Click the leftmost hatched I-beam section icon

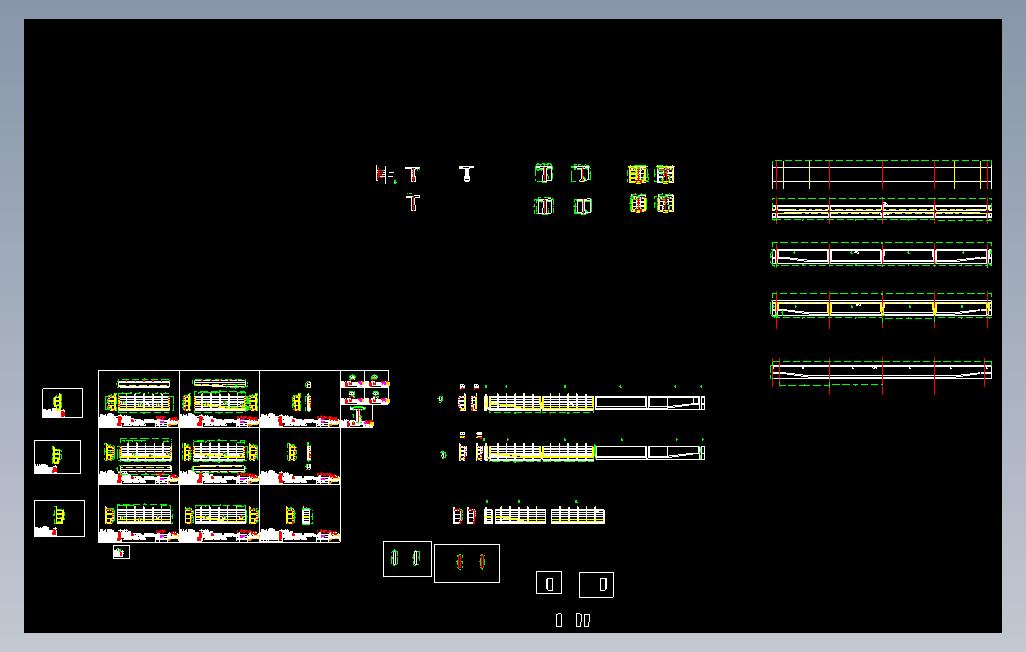pyautogui.click(x=383, y=175)
